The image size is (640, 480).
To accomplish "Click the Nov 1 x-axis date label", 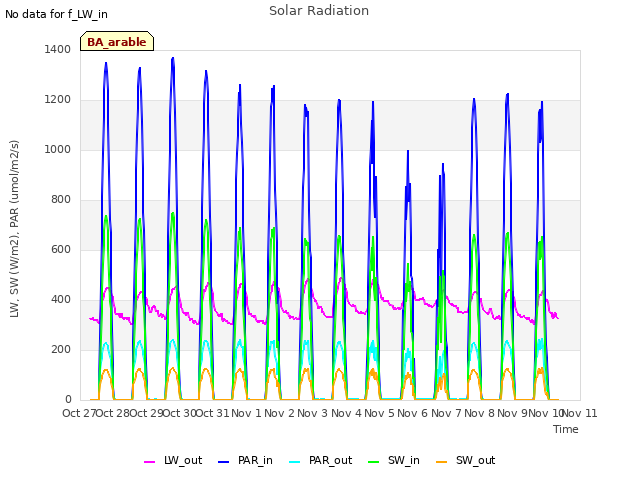I will pos(246,413).
